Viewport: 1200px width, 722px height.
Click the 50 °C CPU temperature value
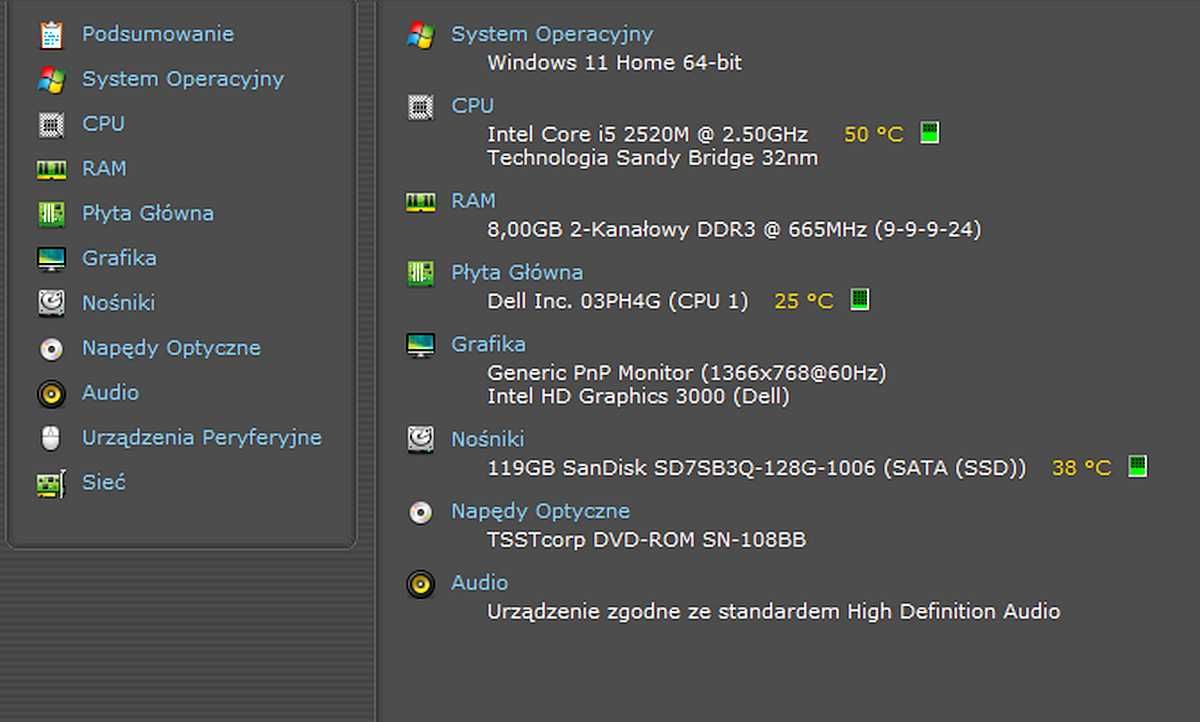click(873, 134)
